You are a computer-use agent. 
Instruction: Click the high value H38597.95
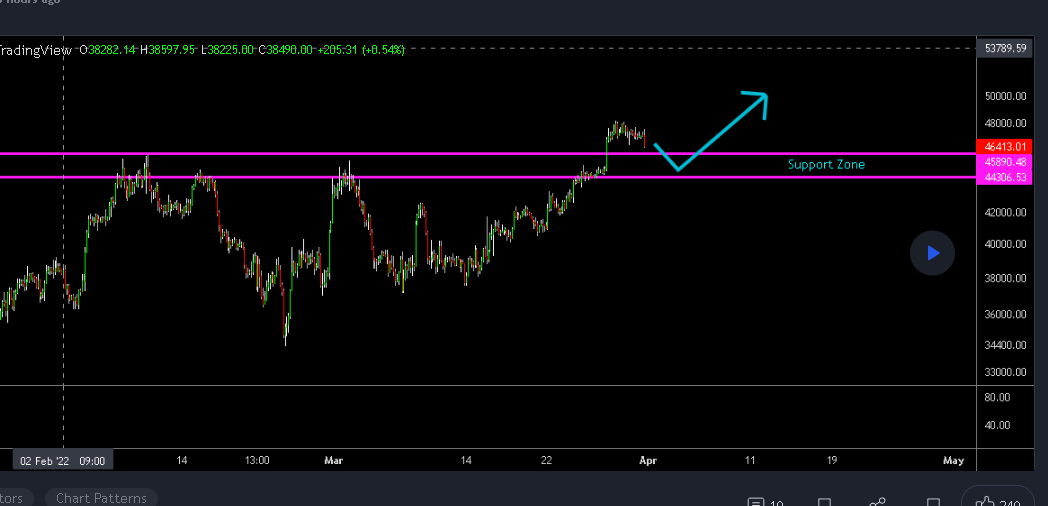pos(167,49)
